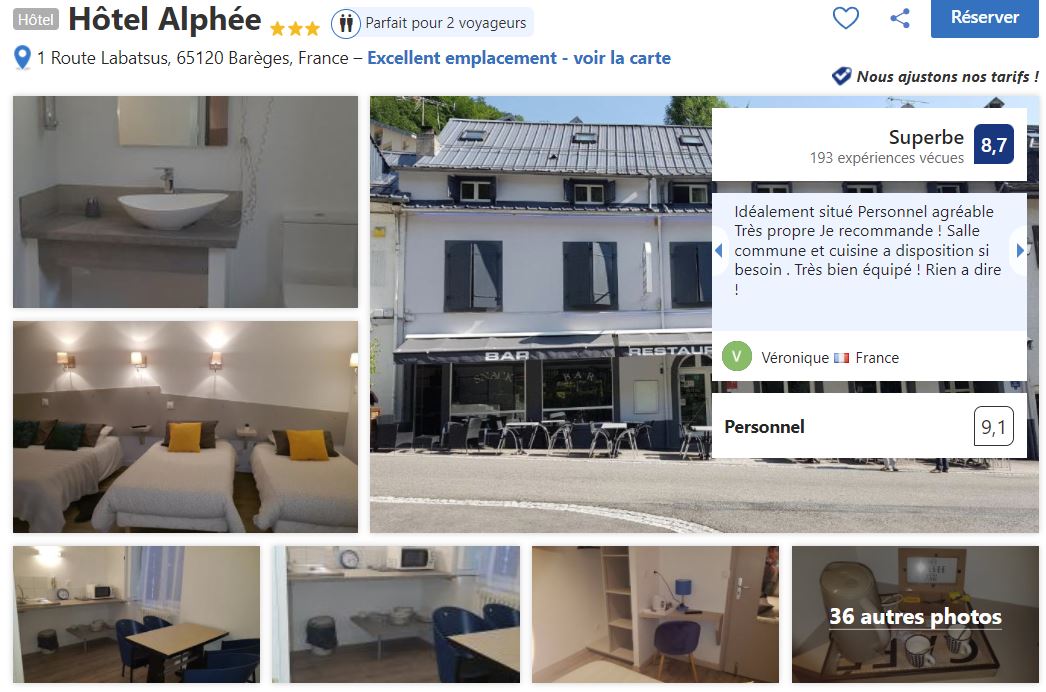Open the 193 expériences vécues reviews

887,158
